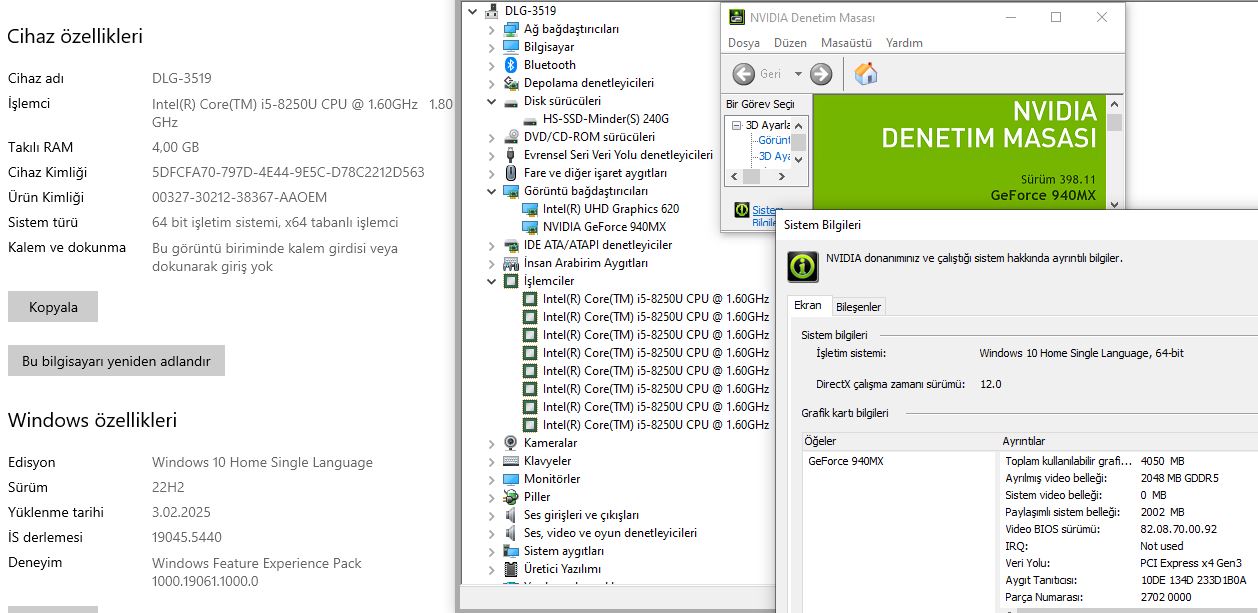Open the Dosya menu in NVIDIA window
Image resolution: width=1258 pixels, height=613 pixels.
tap(744, 43)
